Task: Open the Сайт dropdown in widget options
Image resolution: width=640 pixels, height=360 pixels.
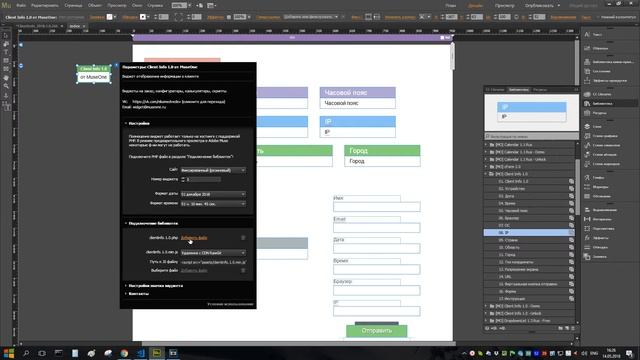Action: (213, 170)
